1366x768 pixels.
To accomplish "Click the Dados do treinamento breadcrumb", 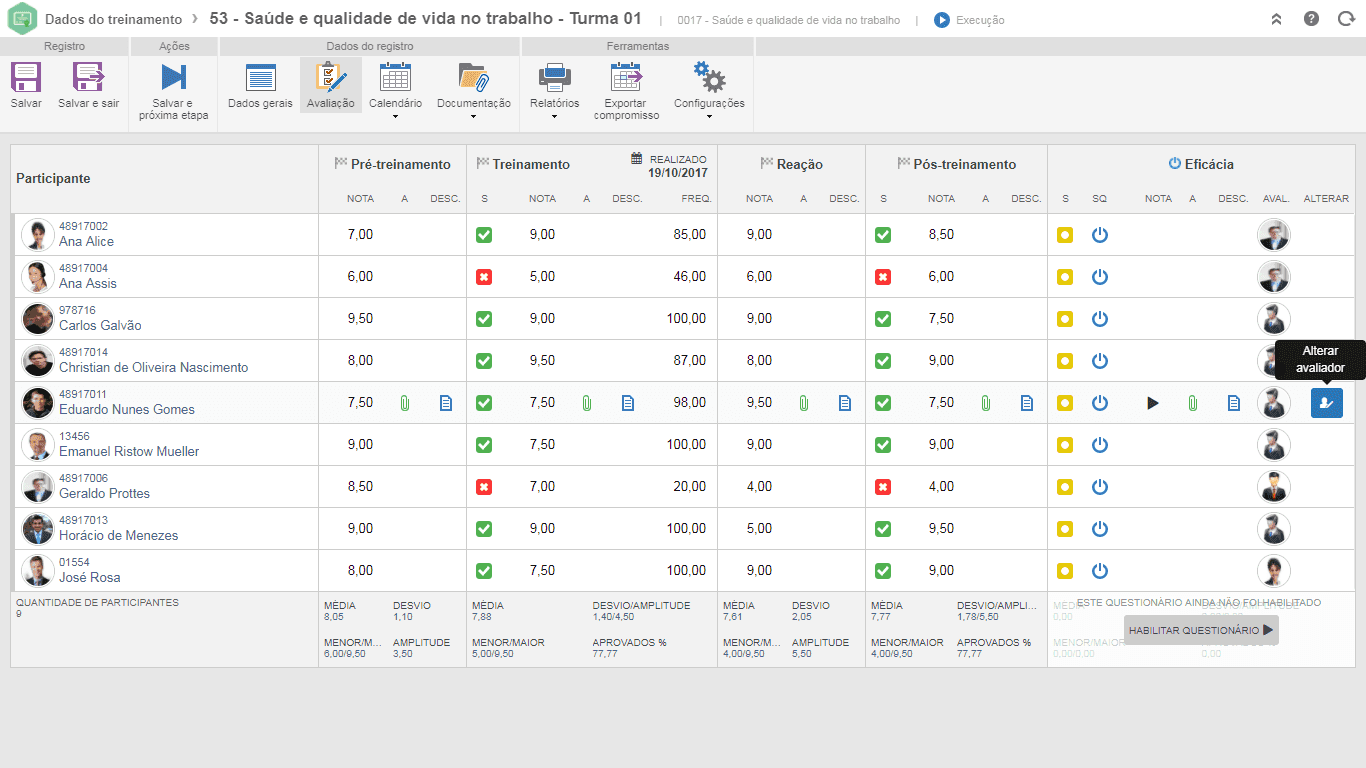I will [x=114, y=19].
